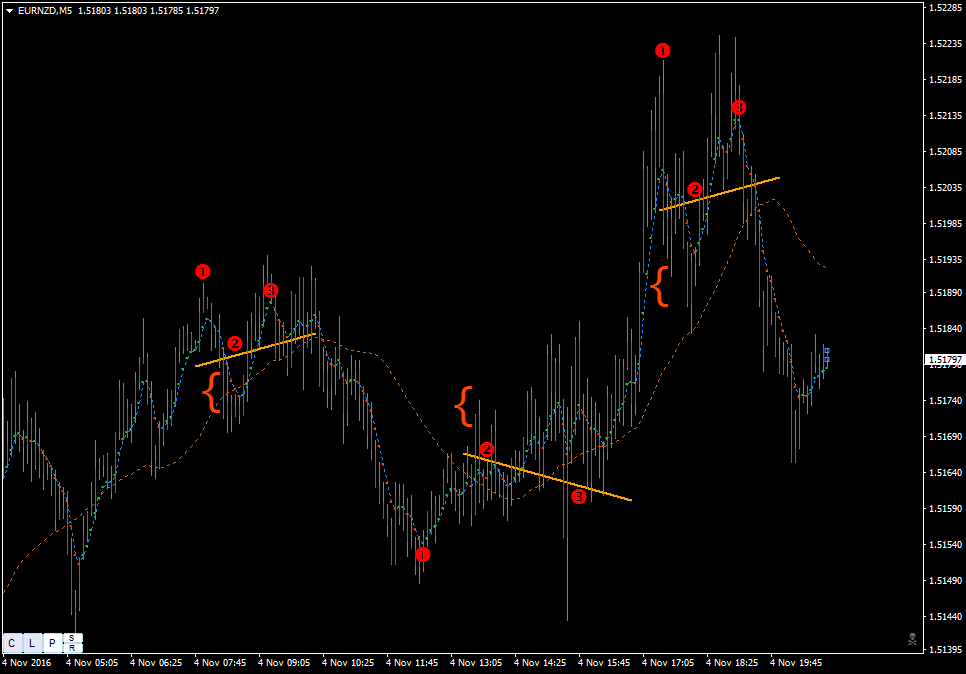Image resolution: width=966 pixels, height=674 pixels.
Task: Click the S button above R
Action: pos(73,638)
